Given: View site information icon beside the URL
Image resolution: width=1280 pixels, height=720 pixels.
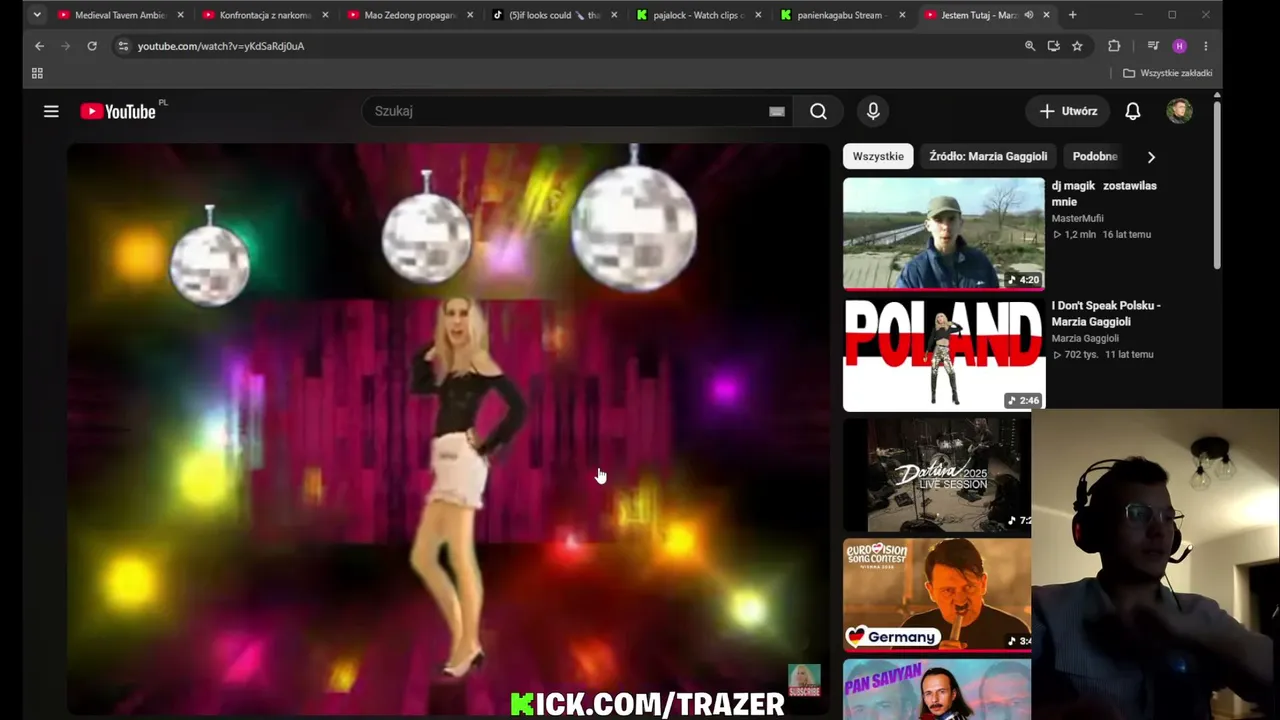Looking at the screenshot, I should [122, 46].
